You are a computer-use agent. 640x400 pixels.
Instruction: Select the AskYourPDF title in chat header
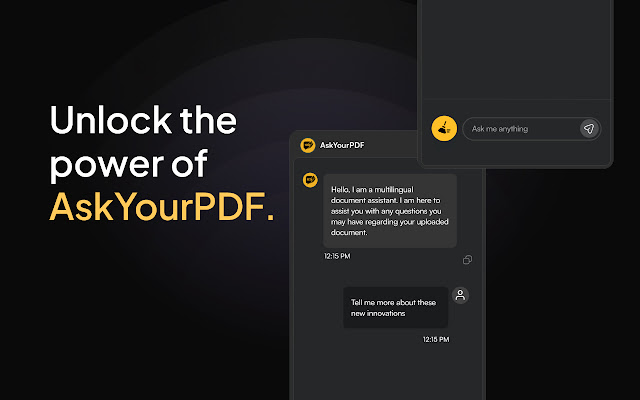click(340, 146)
